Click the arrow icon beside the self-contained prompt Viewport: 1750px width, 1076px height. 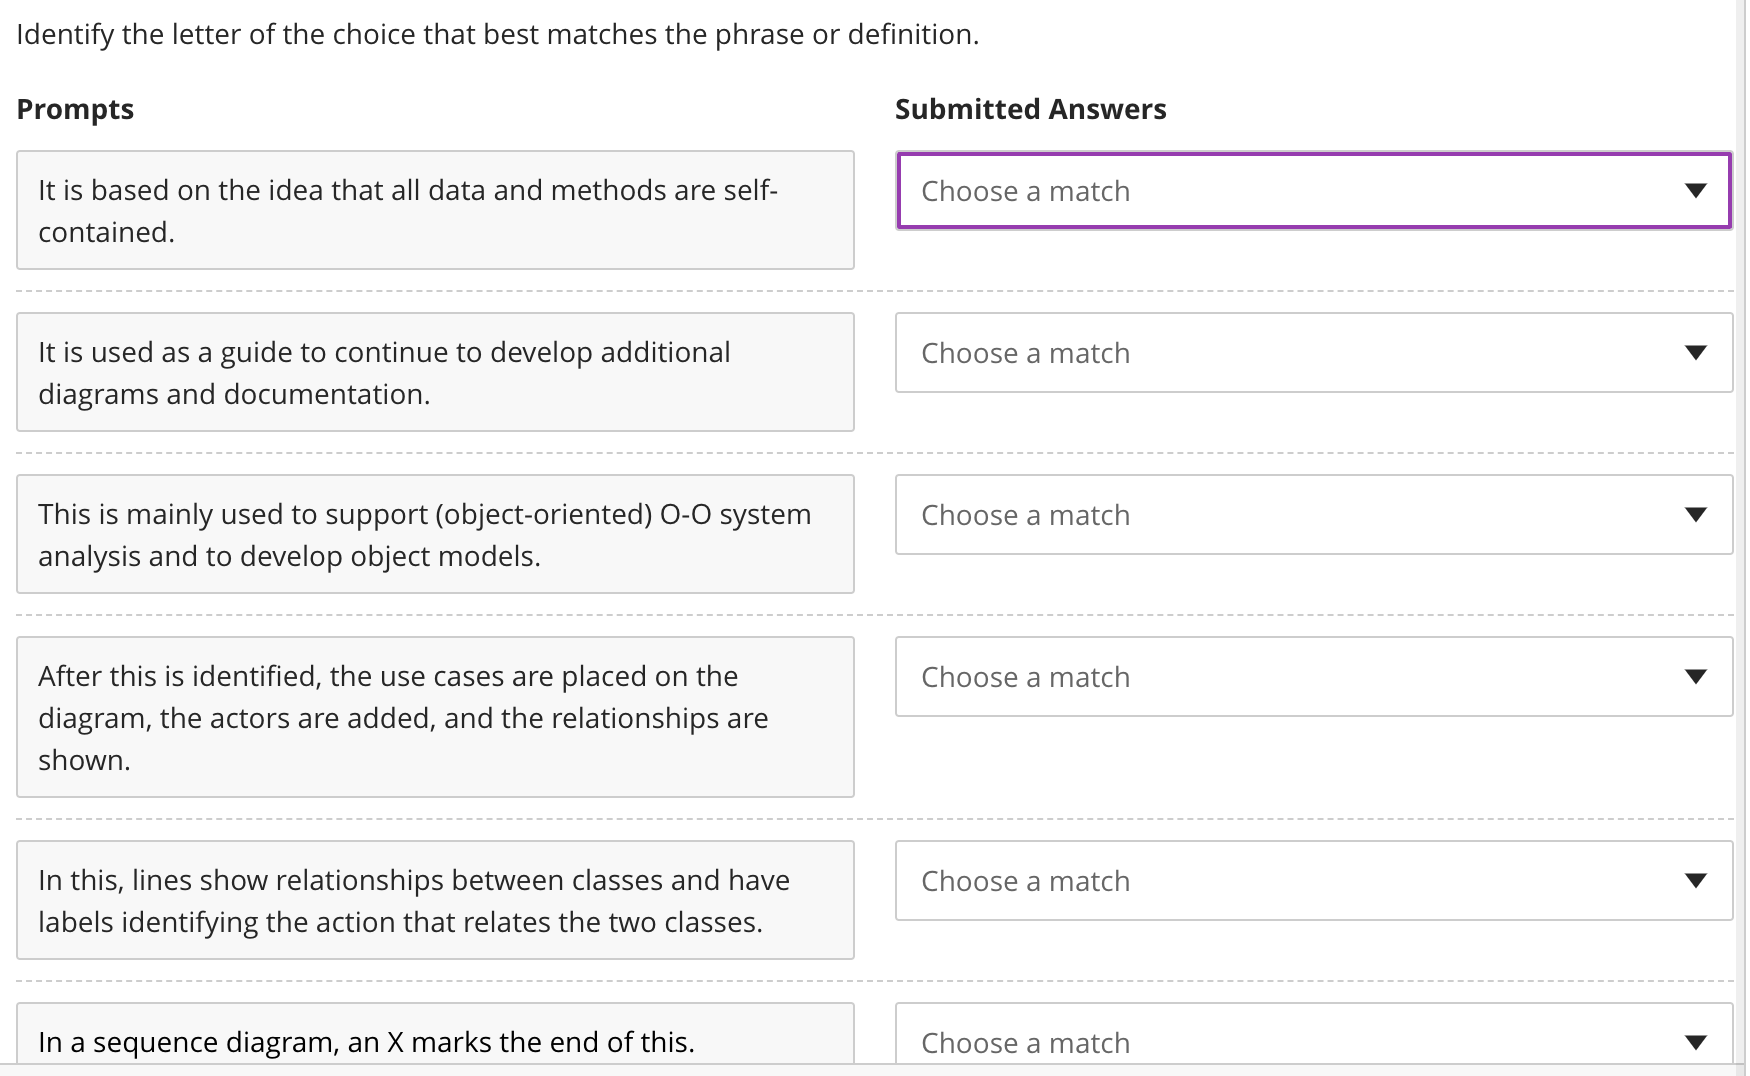1695,191
